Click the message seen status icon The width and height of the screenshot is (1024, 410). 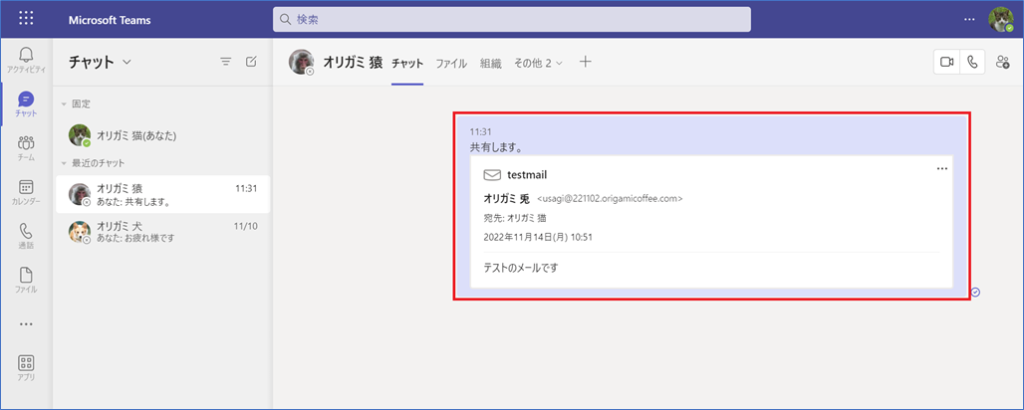976,292
